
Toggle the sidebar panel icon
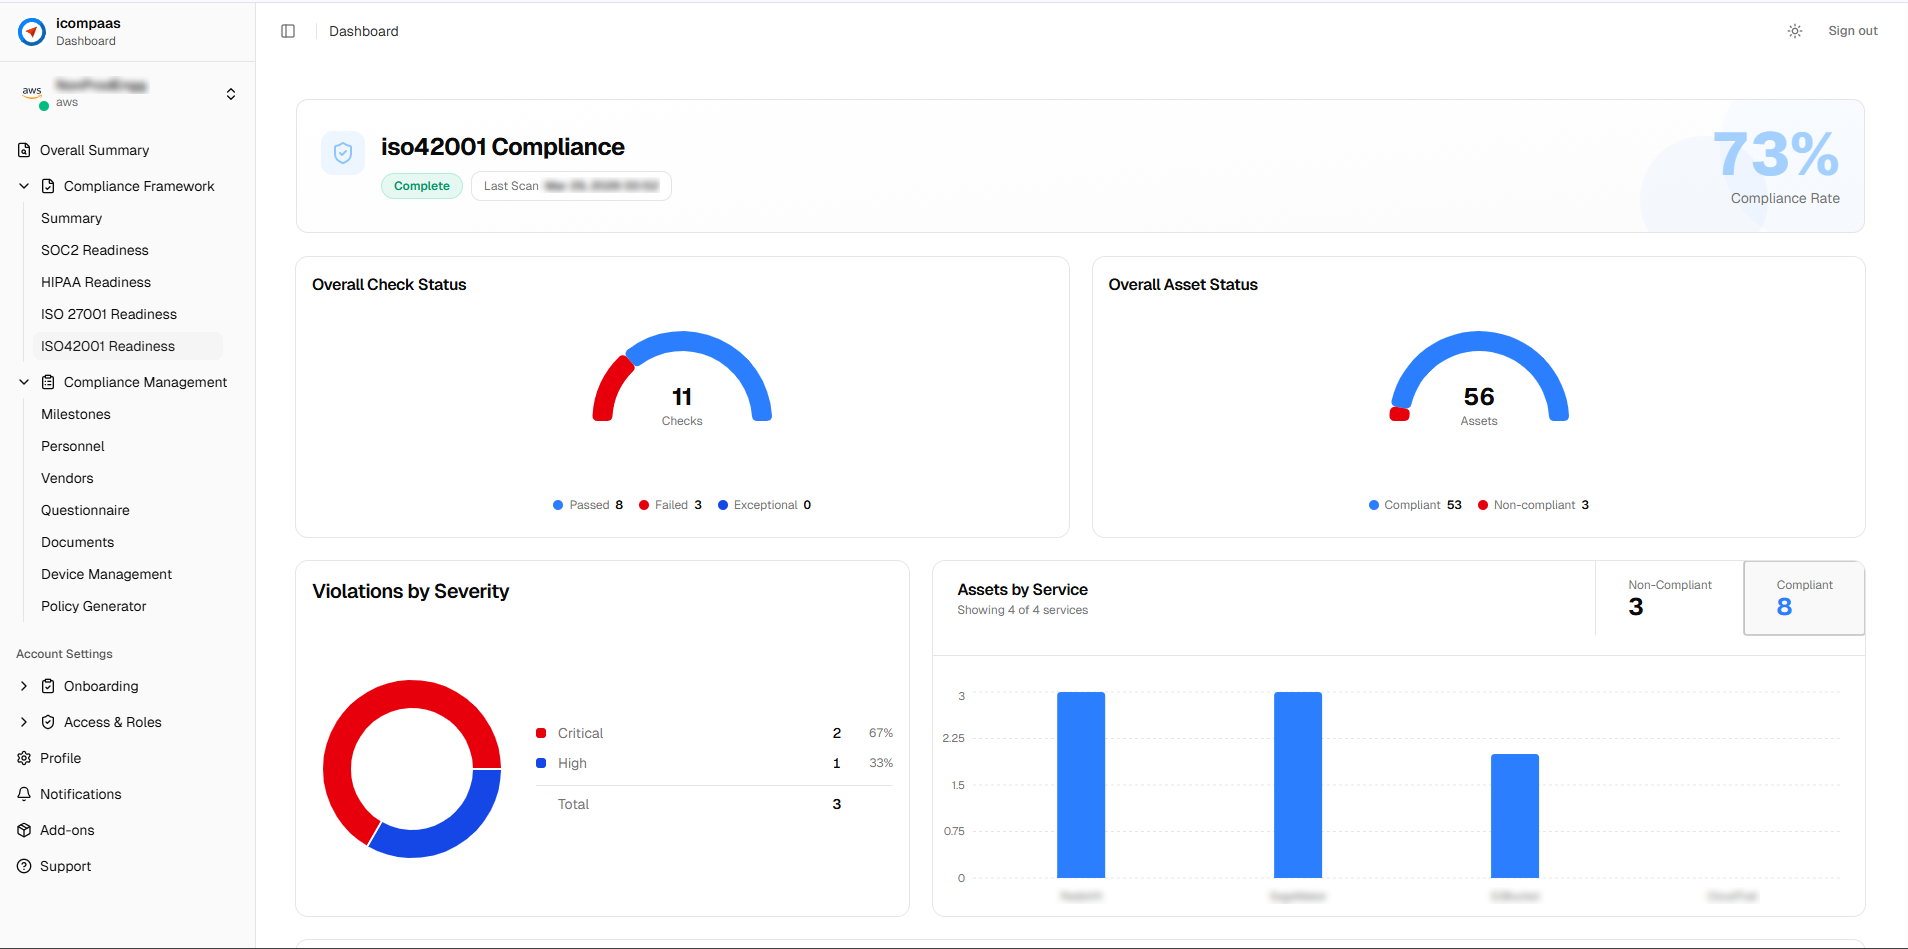tap(288, 31)
